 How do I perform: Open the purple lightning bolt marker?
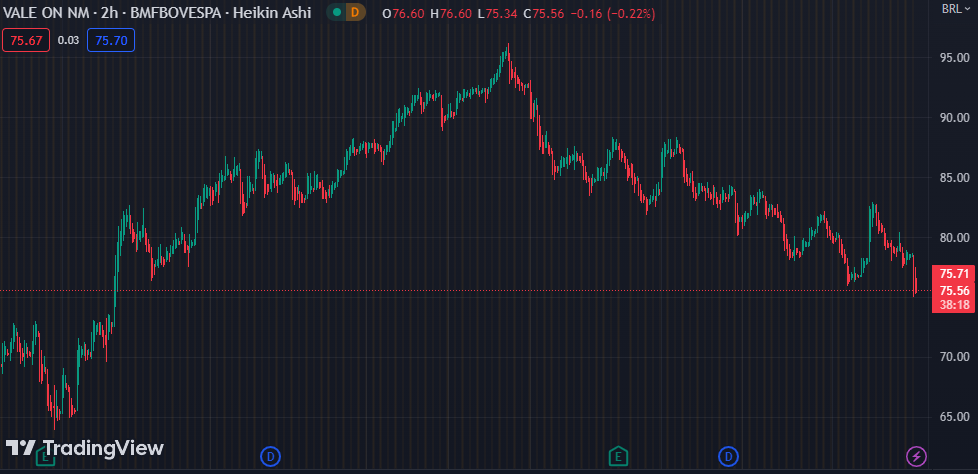point(916,457)
